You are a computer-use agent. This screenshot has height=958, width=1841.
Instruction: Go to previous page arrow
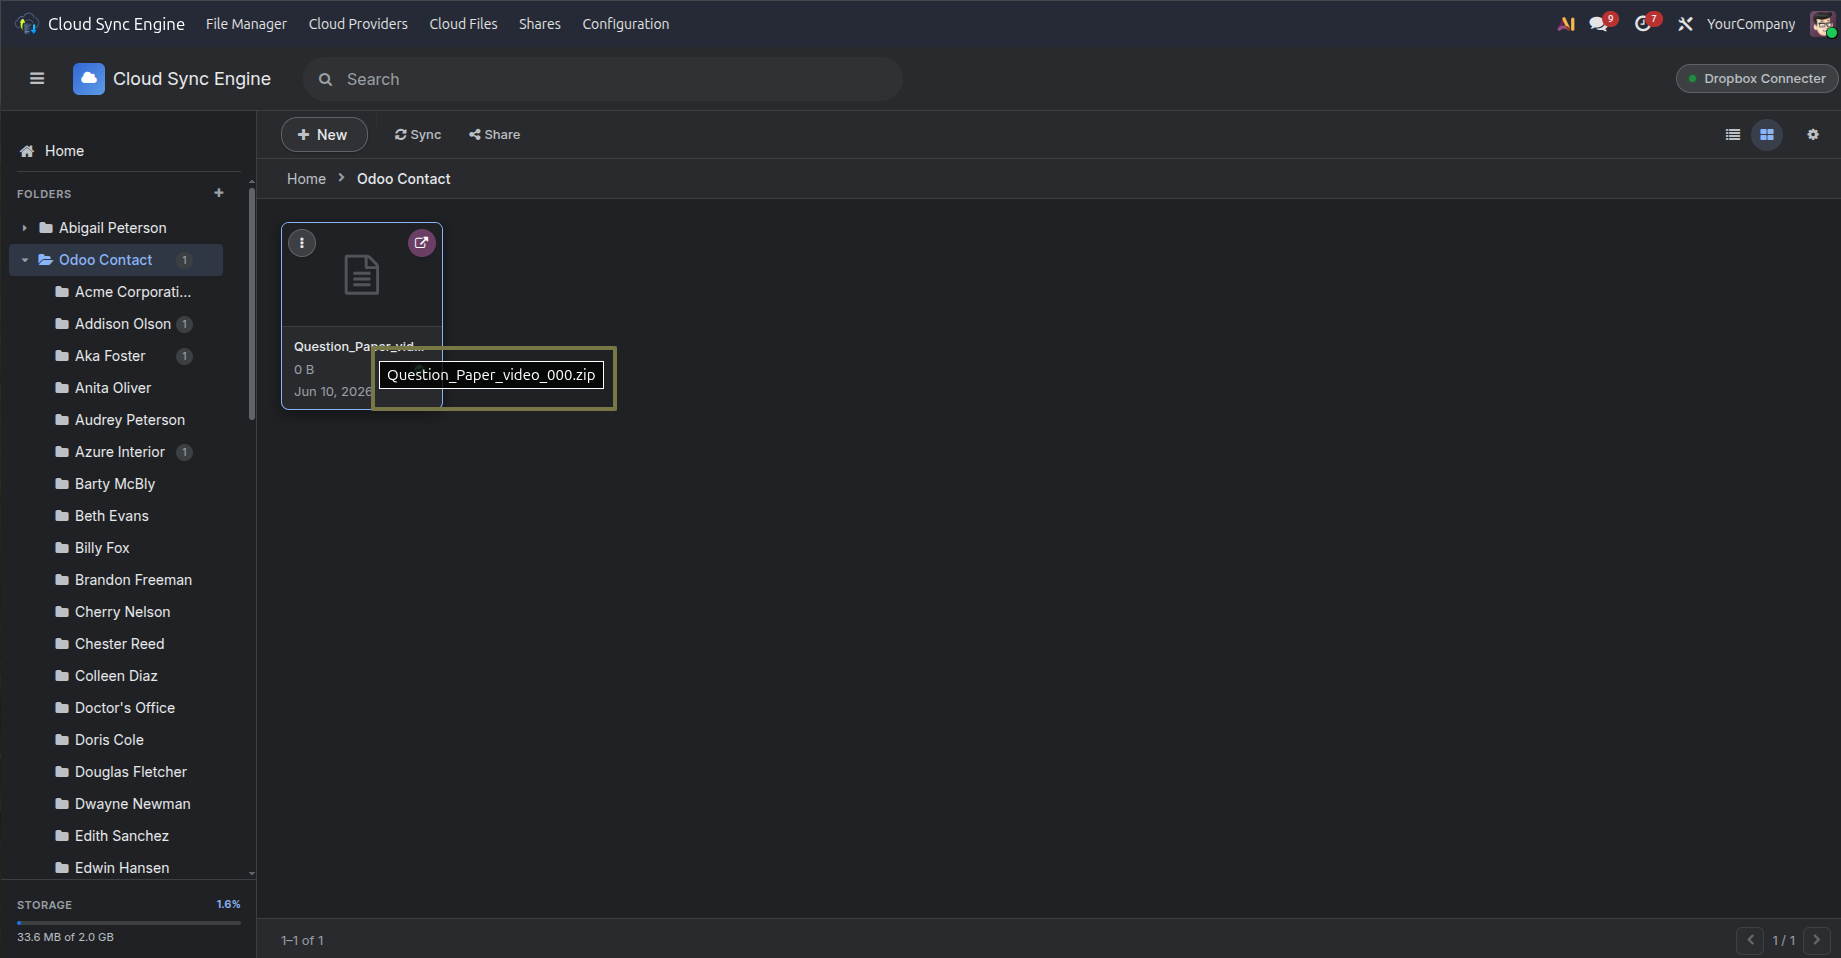click(1750, 940)
